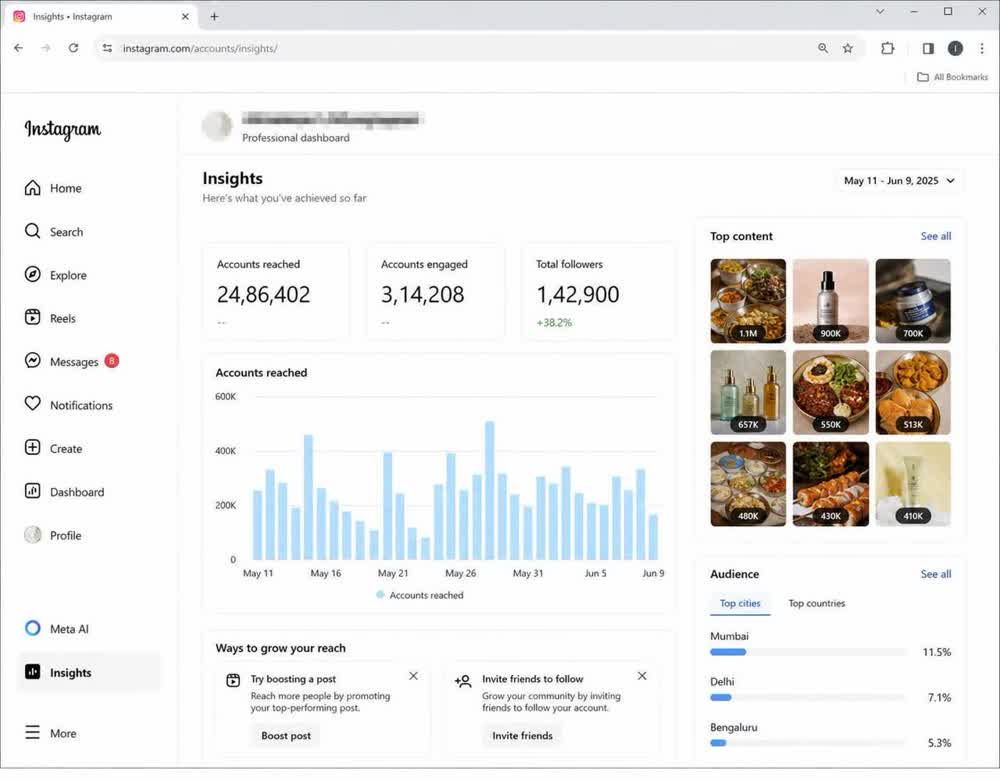Image resolution: width=1000 pixels, height=782 pixels.
Task: Open browser extensions puzzle icon
Action: click(887, 48)
